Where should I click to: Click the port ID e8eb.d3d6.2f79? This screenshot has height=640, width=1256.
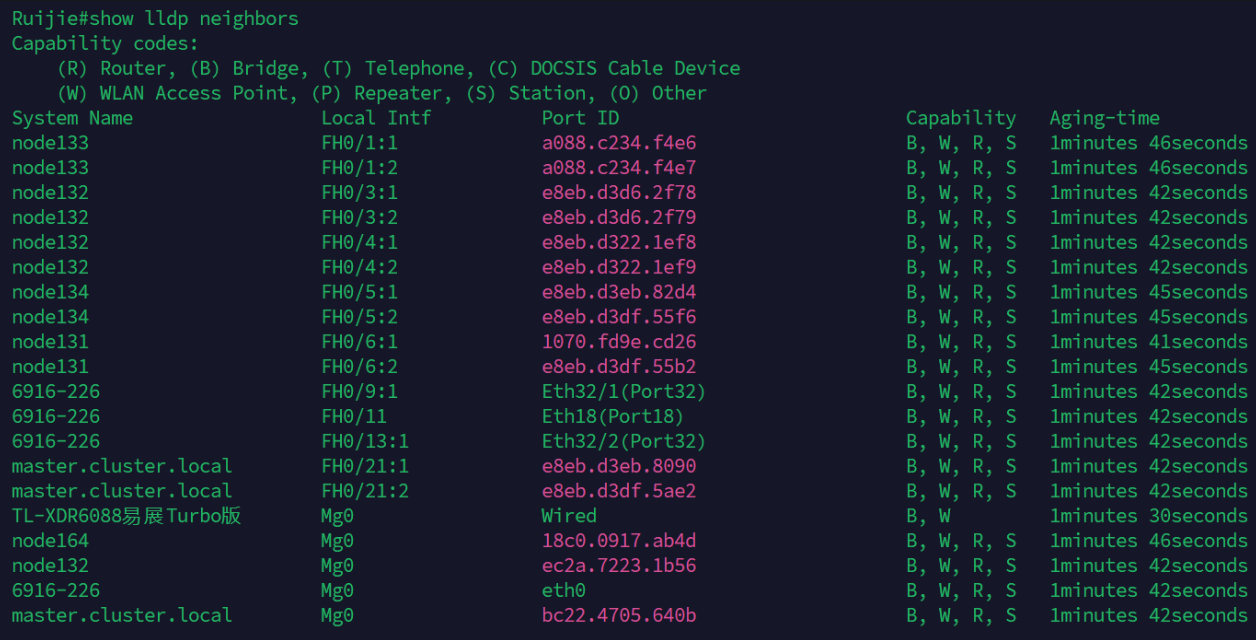(x=619, y=218)
